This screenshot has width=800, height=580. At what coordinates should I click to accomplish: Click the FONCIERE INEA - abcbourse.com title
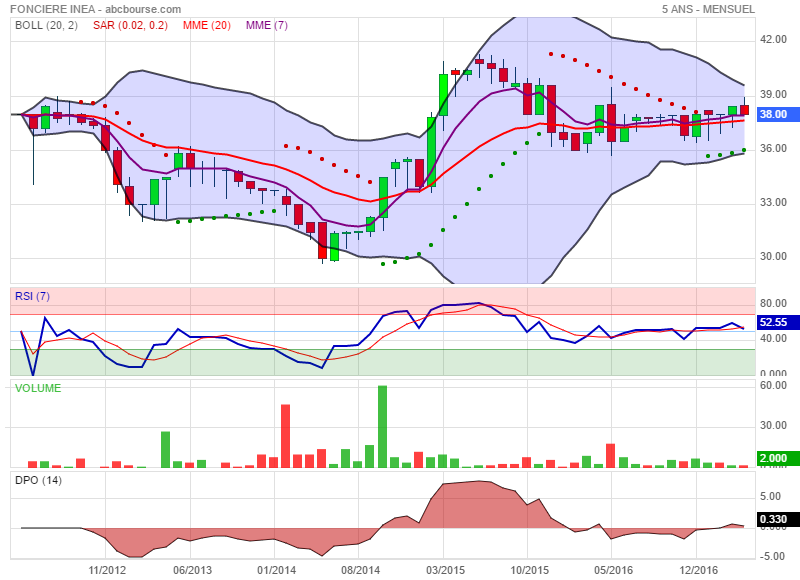(x=95, y=9)
